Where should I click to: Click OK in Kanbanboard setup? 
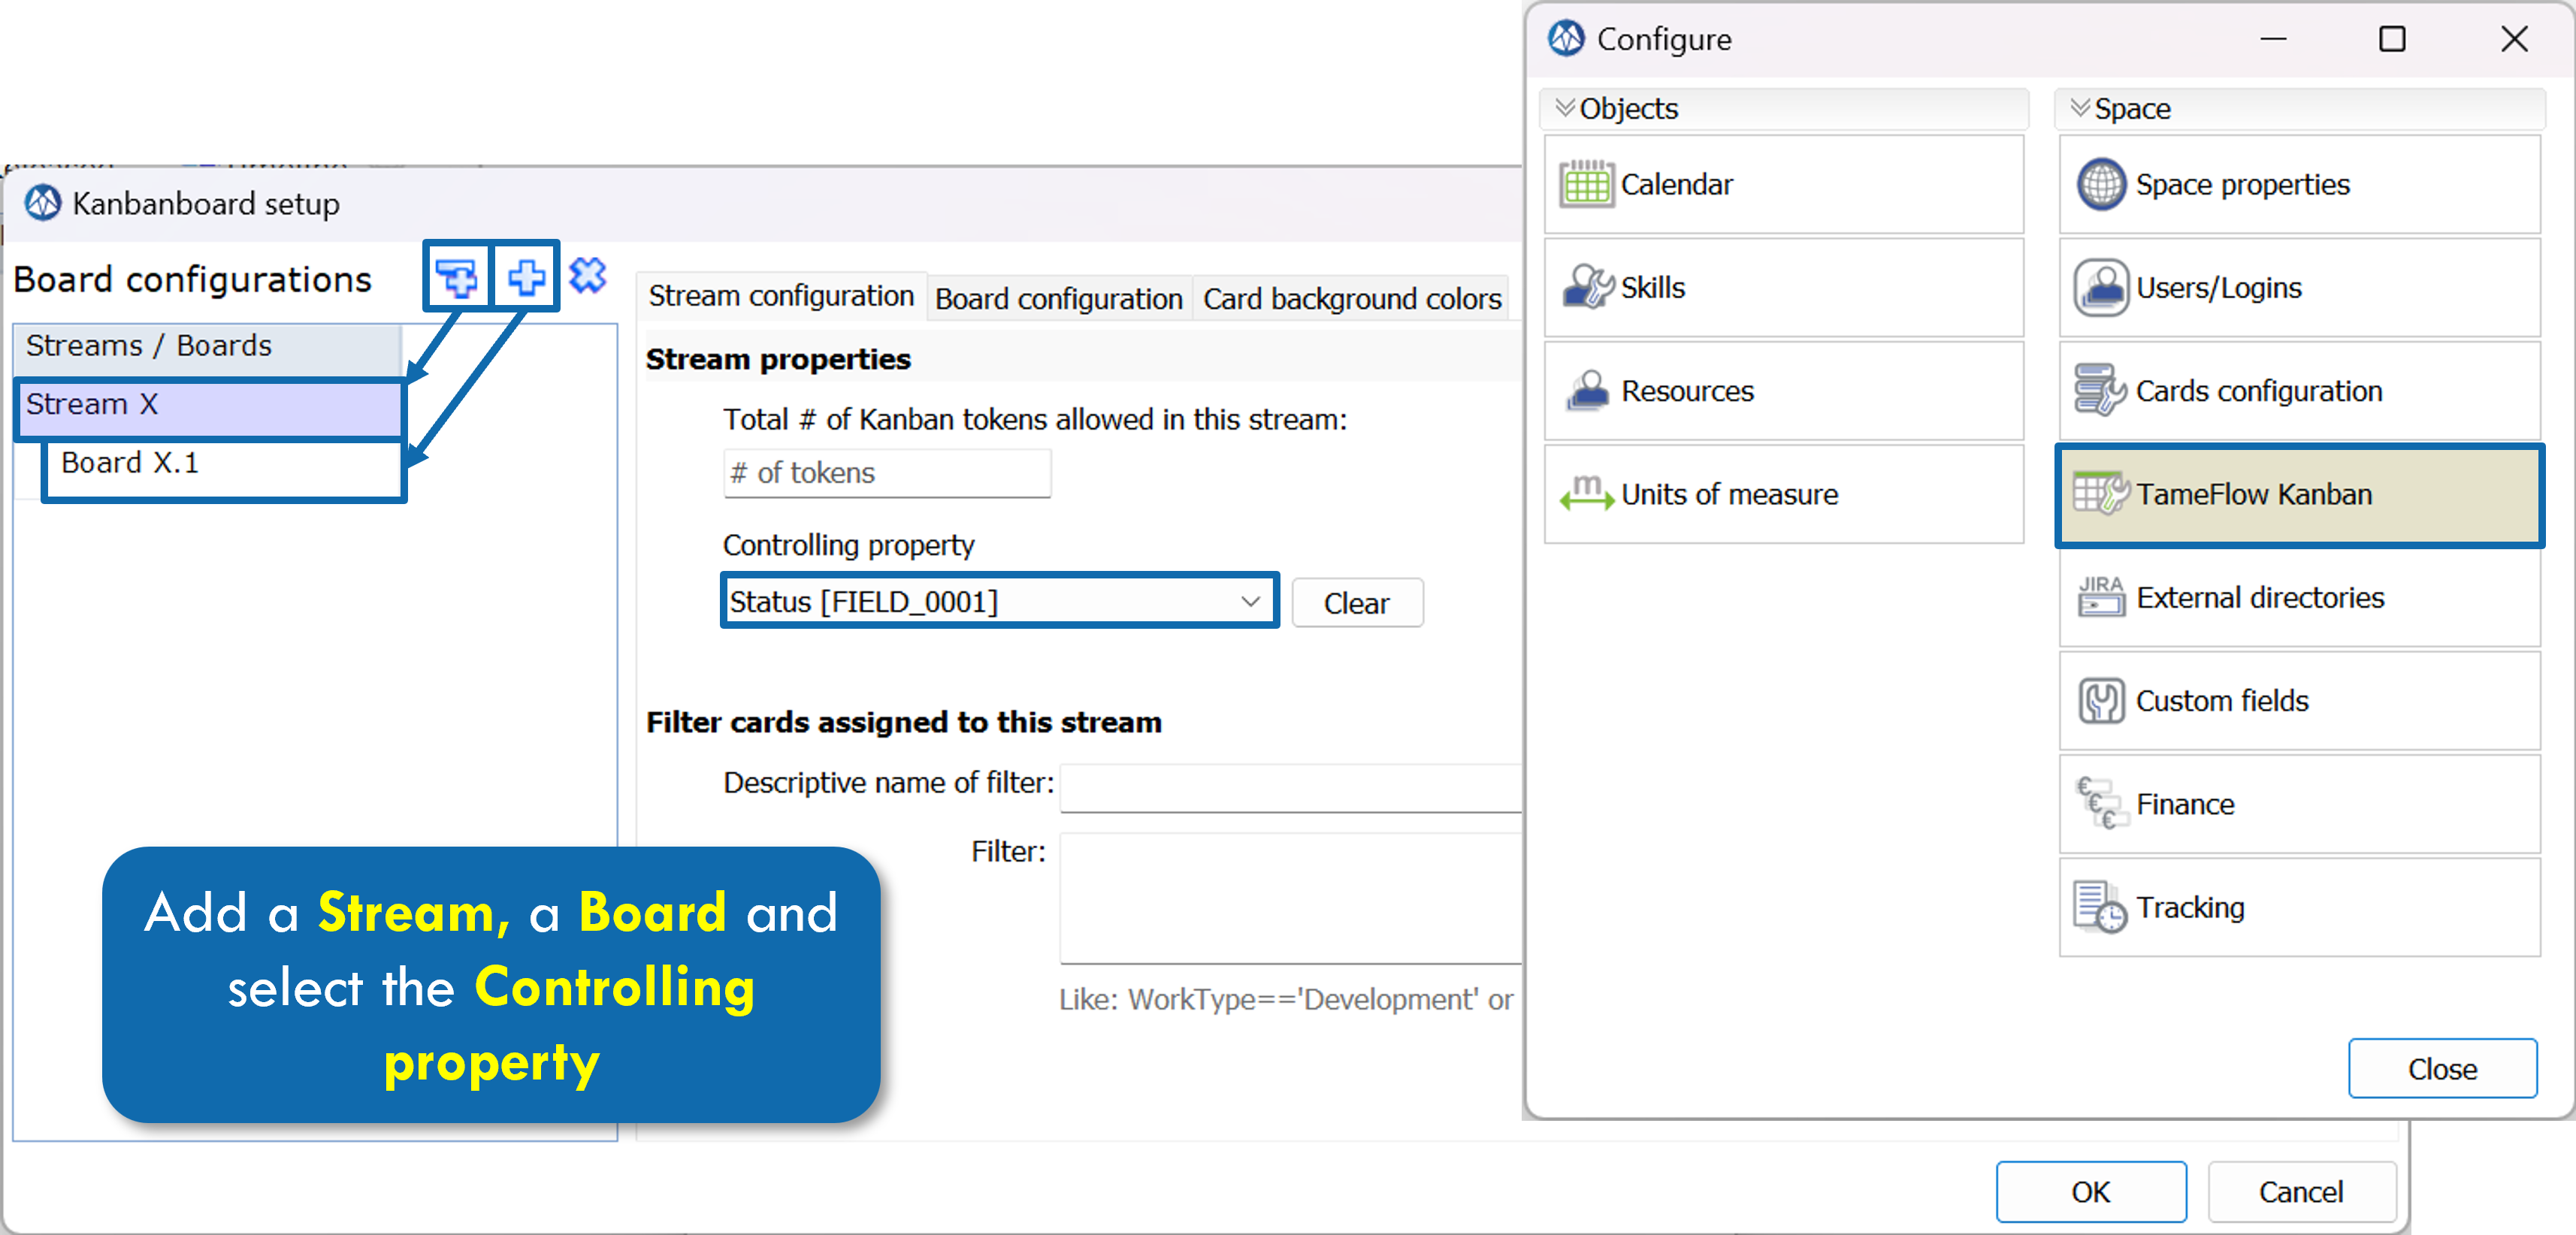pyautogui.click(x=2091, y=1192)
